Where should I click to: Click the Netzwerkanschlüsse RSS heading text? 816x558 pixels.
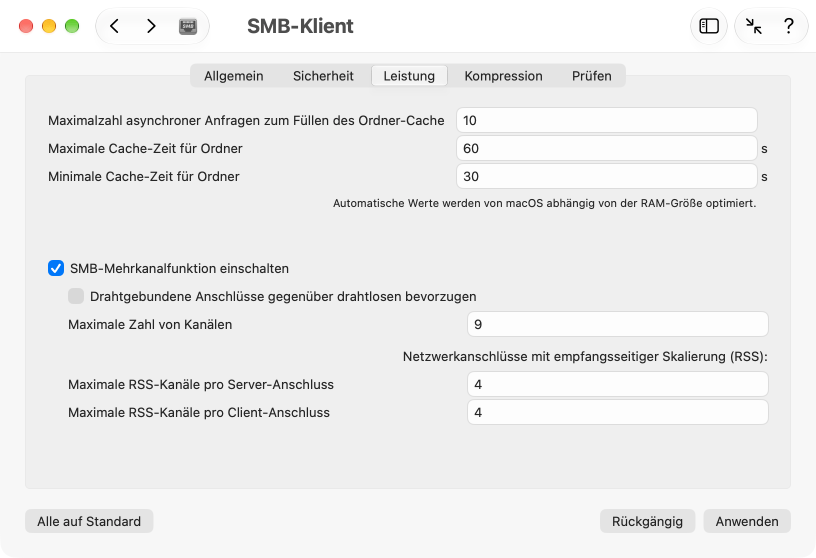click(x=585, y=357)
